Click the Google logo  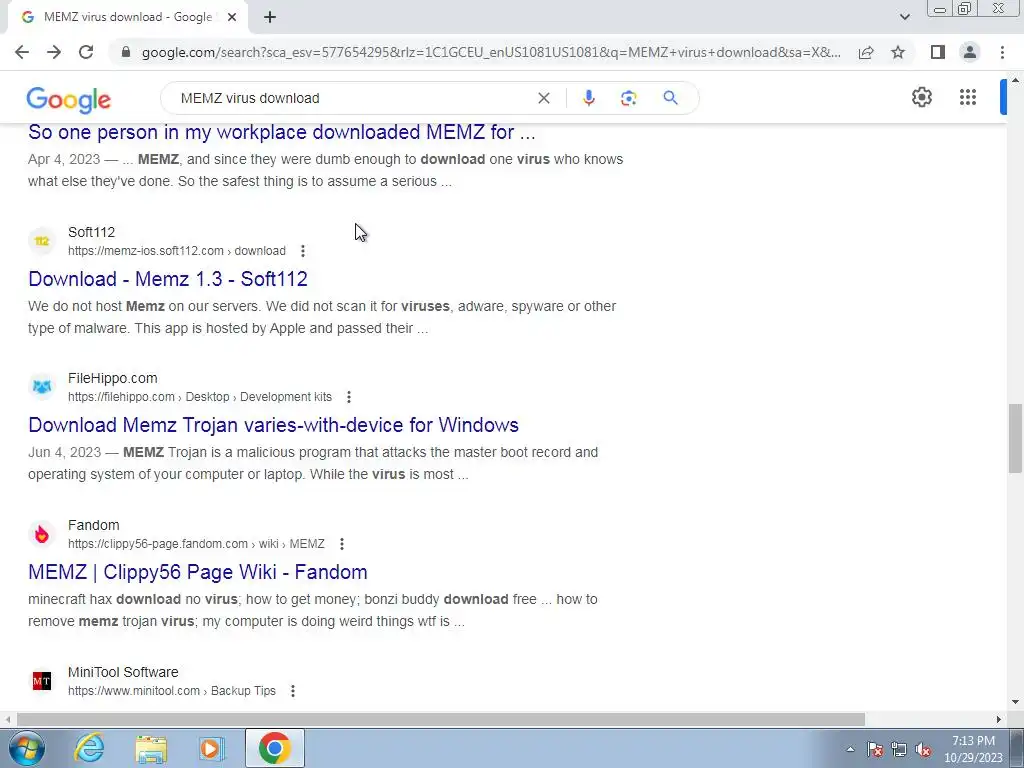coord(69,100)
